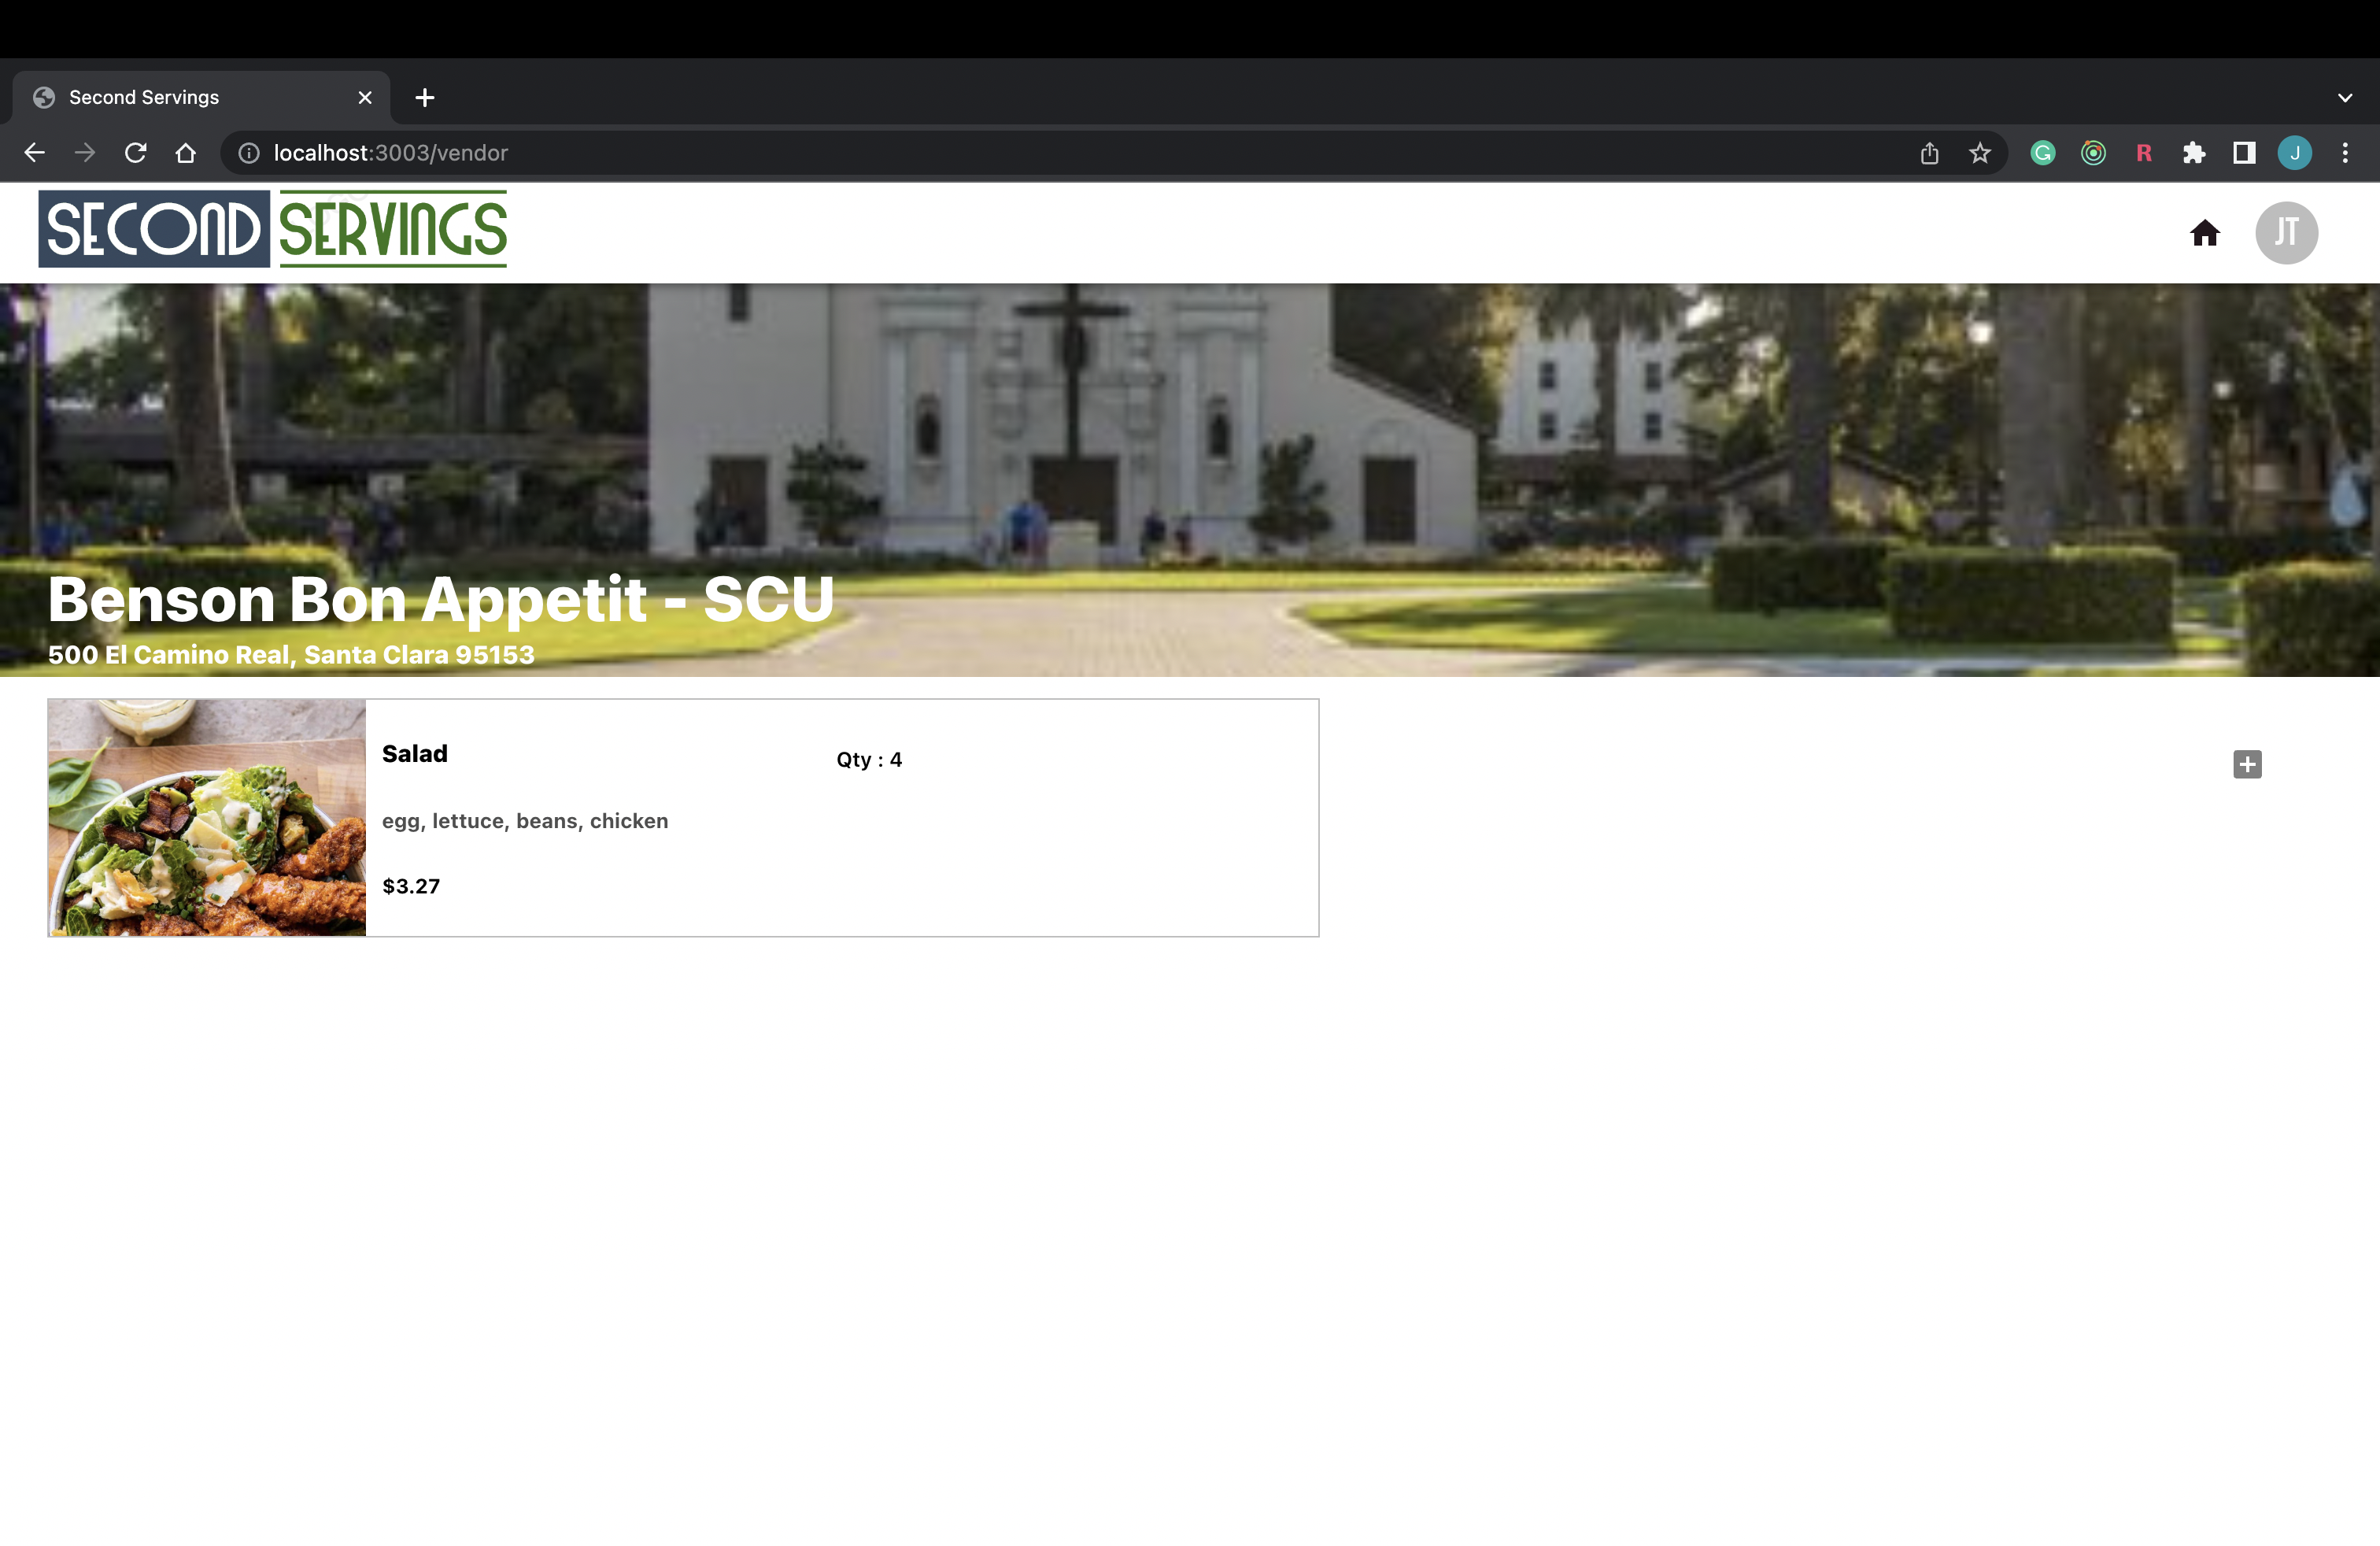Screen dimensions: 2380x1546
Task: Open the JT user avatar menu
Action: point(2286,233)
